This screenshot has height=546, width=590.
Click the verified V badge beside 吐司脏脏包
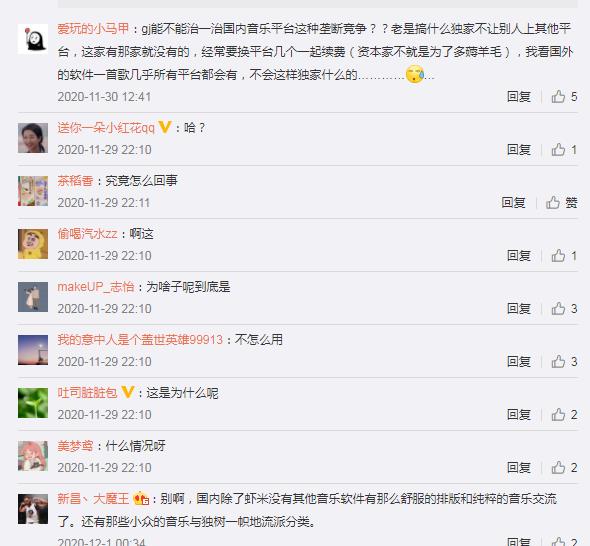[128, 392]
